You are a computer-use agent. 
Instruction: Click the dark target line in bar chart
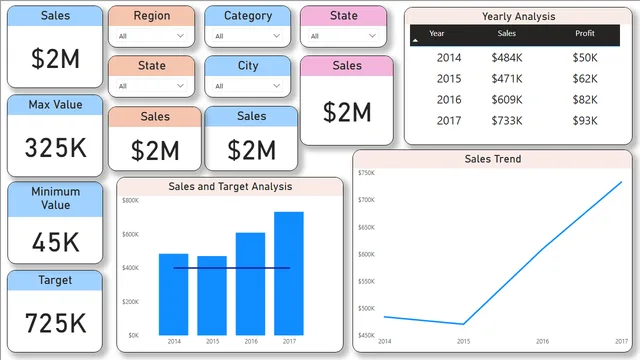pos(231,268)
